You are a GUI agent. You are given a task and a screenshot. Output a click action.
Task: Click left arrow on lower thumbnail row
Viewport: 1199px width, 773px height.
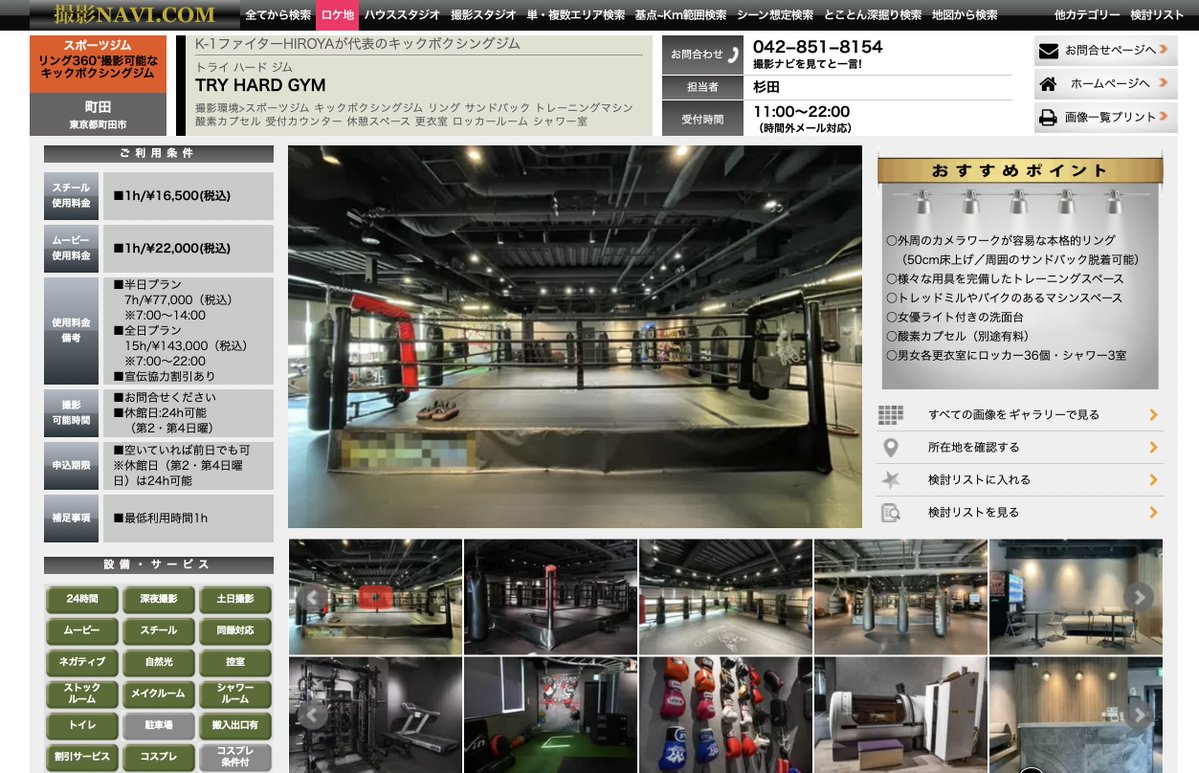click(312, 715)
